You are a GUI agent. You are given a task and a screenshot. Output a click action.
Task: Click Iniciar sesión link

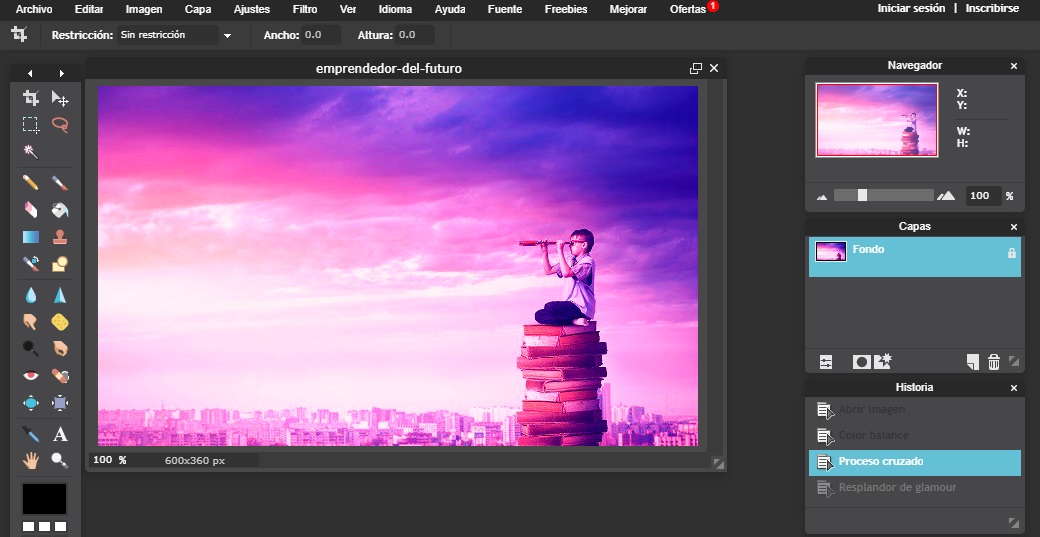[x=911, y=8]
